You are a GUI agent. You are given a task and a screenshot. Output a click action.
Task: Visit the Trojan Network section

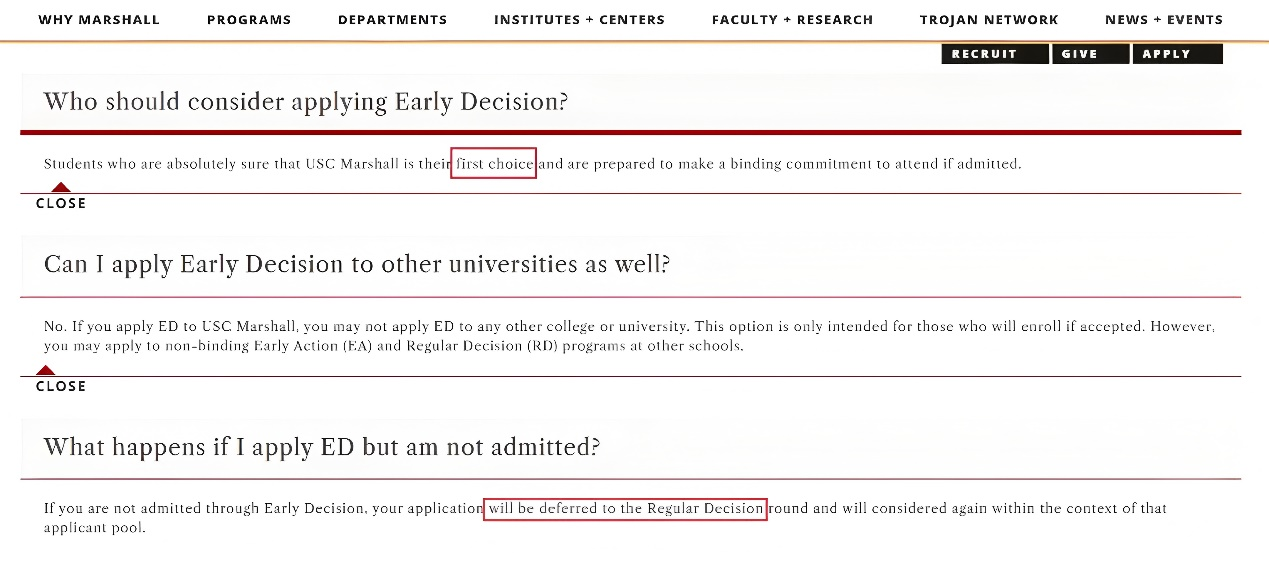click(x=989, y=20)
